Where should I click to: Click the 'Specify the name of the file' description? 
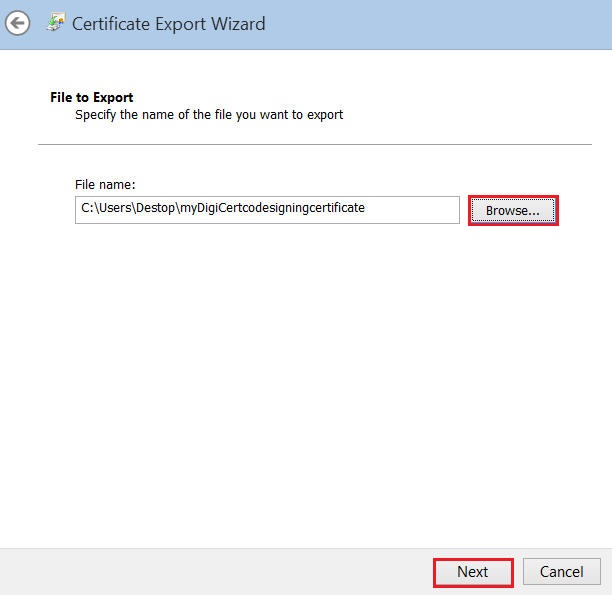[x=209, y=115]
